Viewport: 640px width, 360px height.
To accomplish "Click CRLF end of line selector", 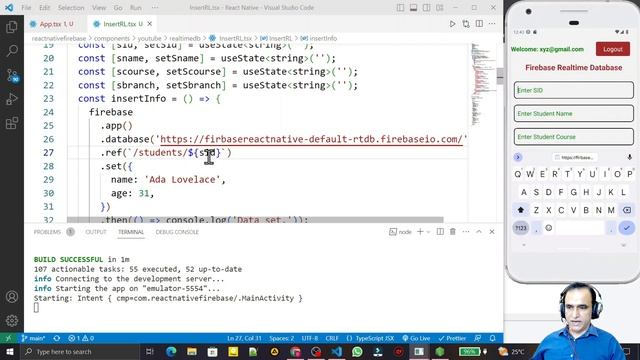I will pos(332,338).
